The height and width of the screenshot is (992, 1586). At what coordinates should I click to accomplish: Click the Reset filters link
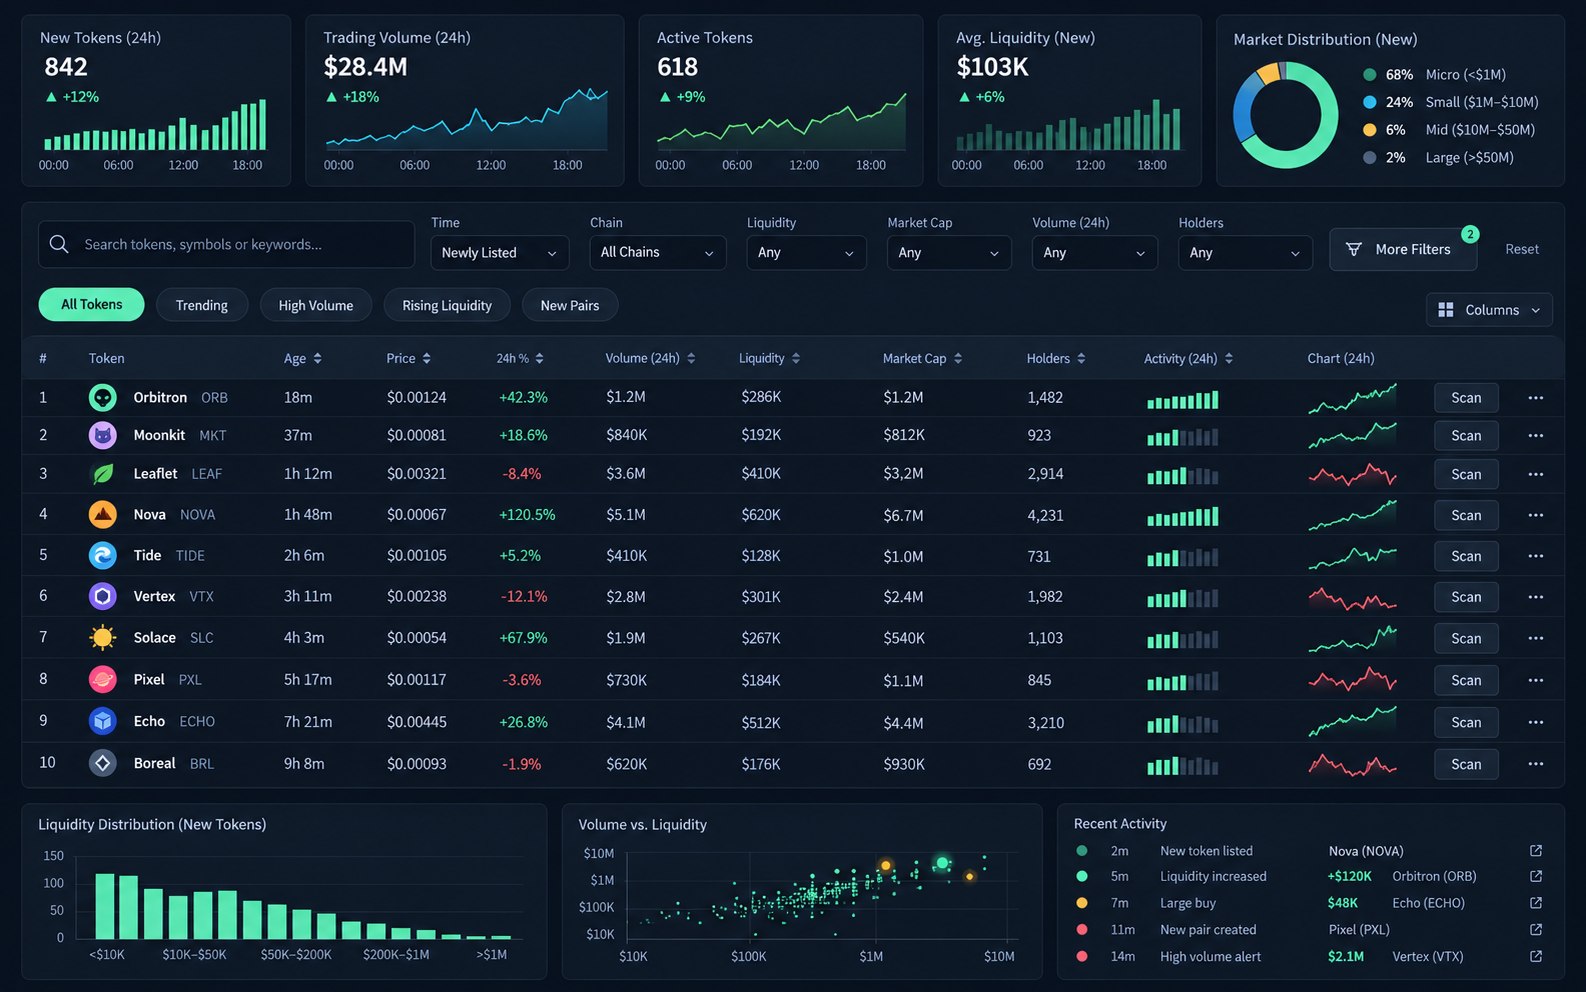(x=1522, y=249)
